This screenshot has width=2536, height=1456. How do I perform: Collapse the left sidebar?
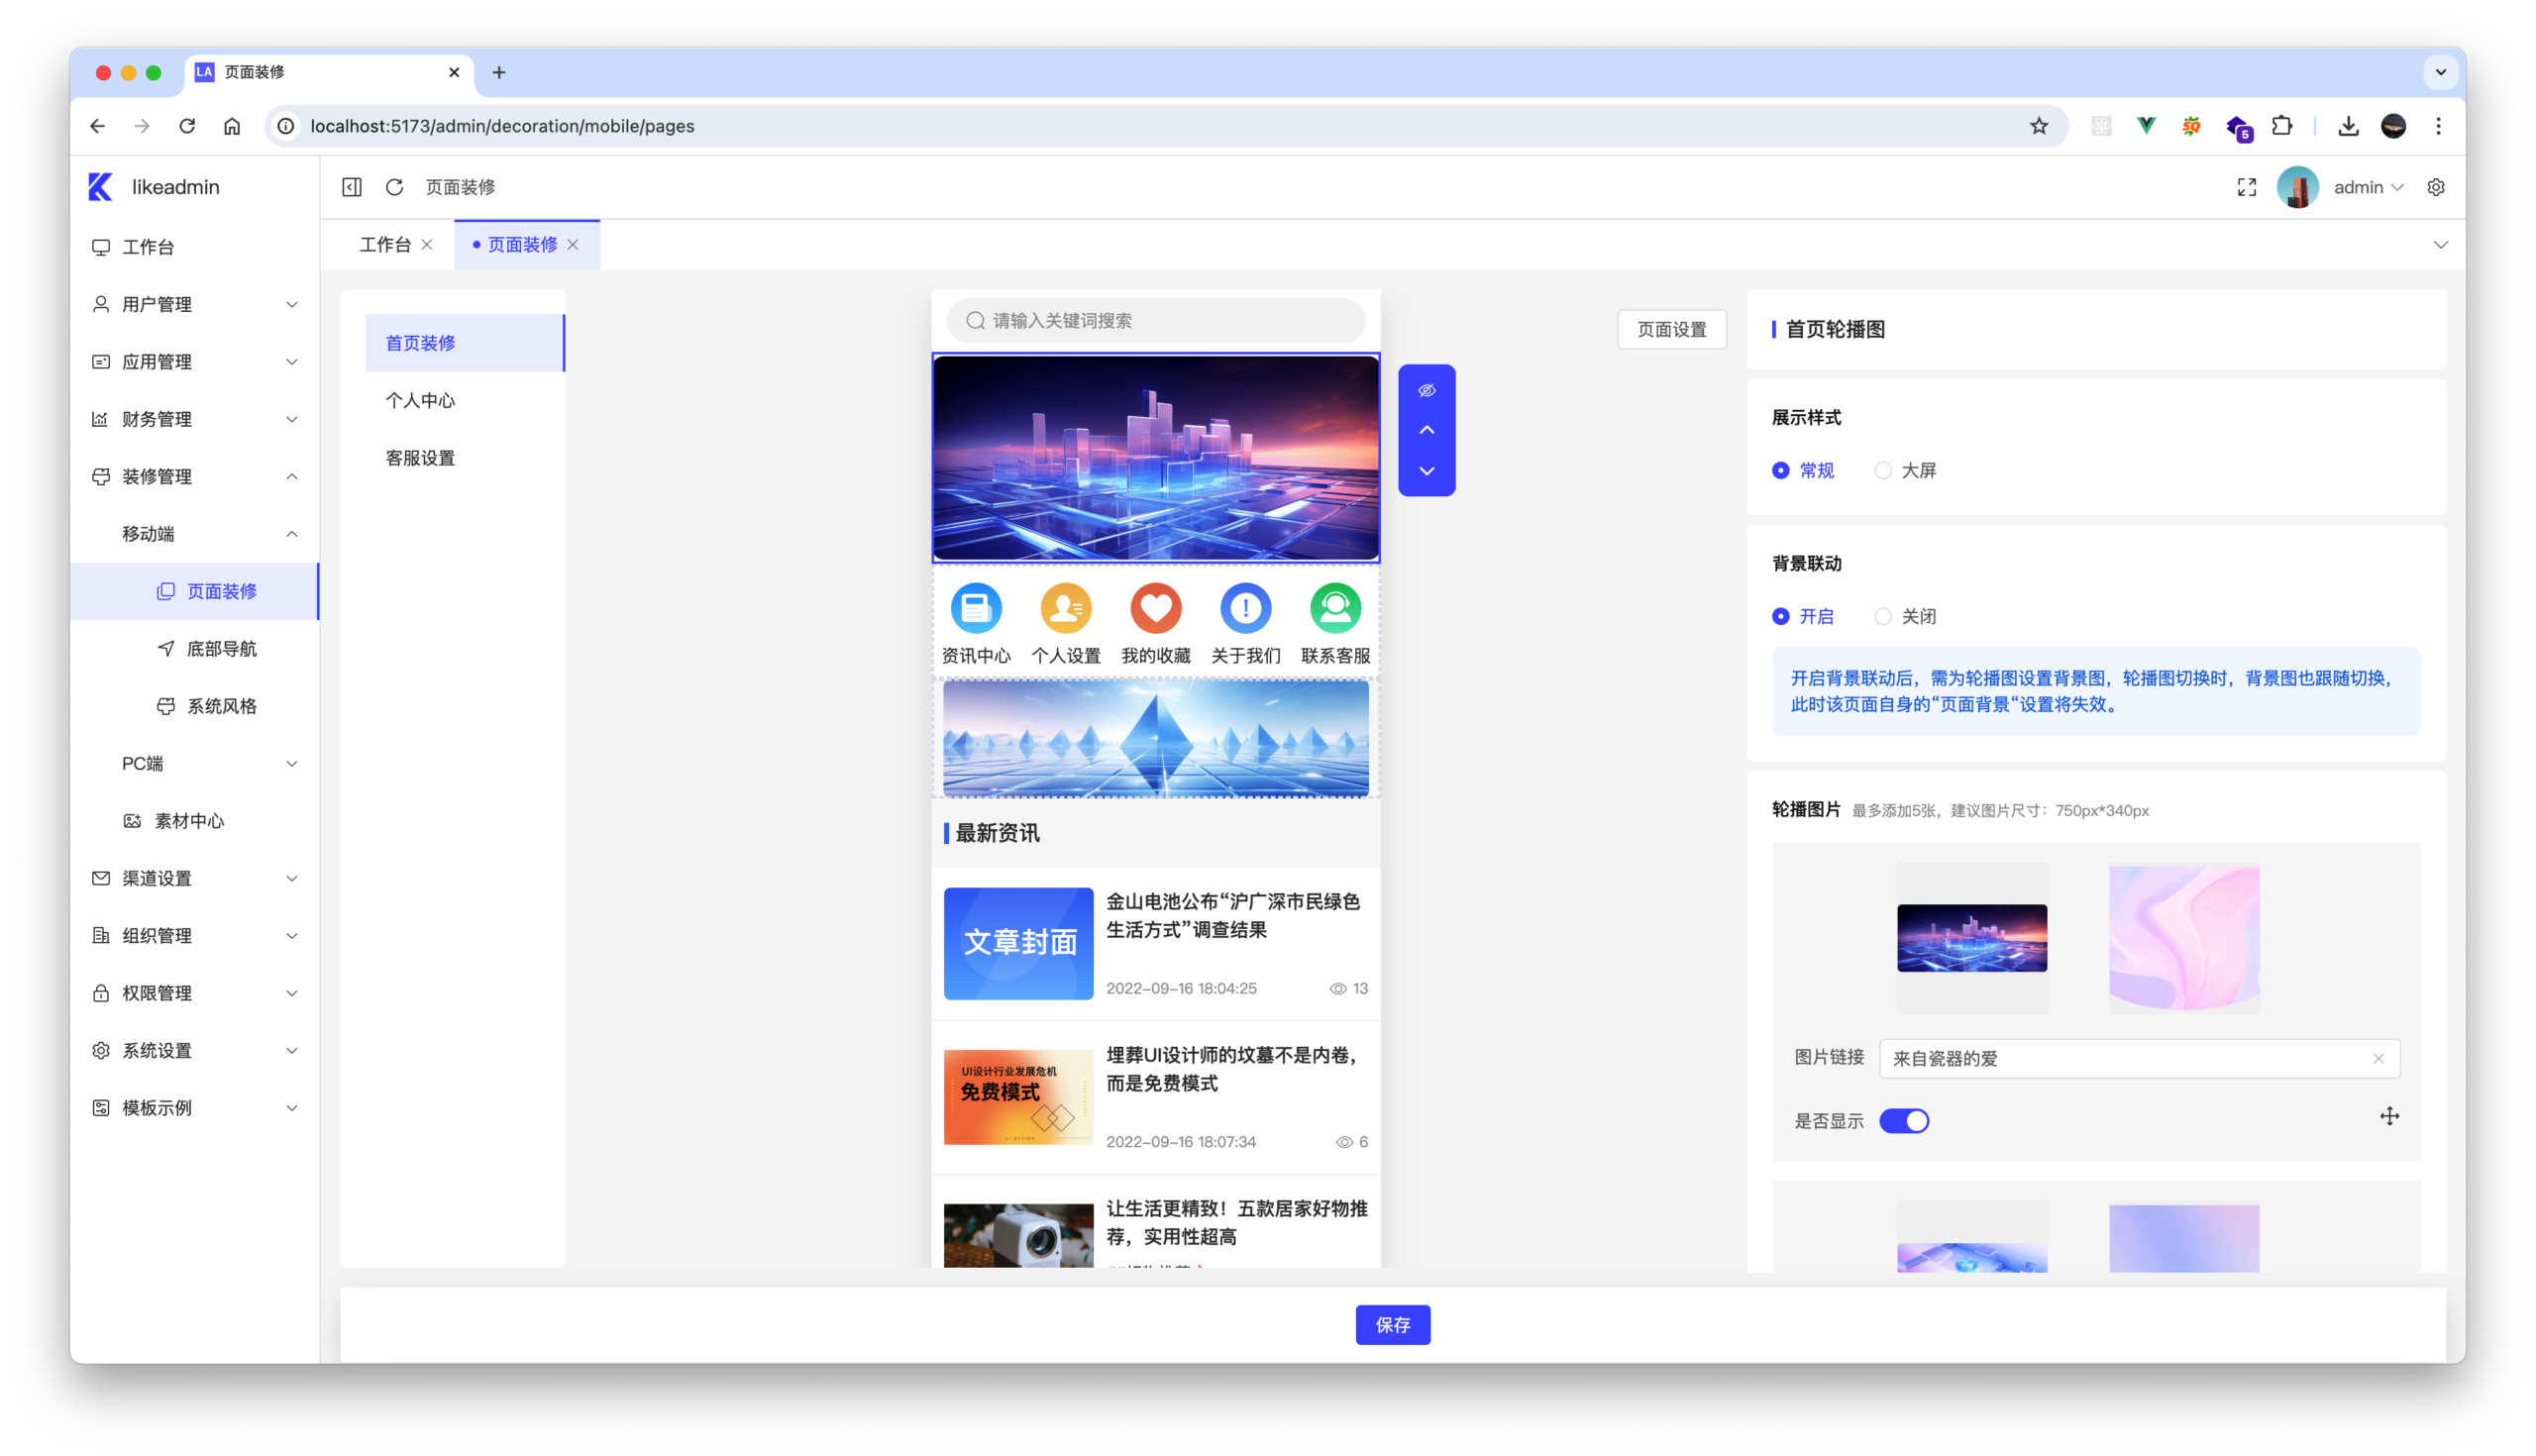(351, 187)
